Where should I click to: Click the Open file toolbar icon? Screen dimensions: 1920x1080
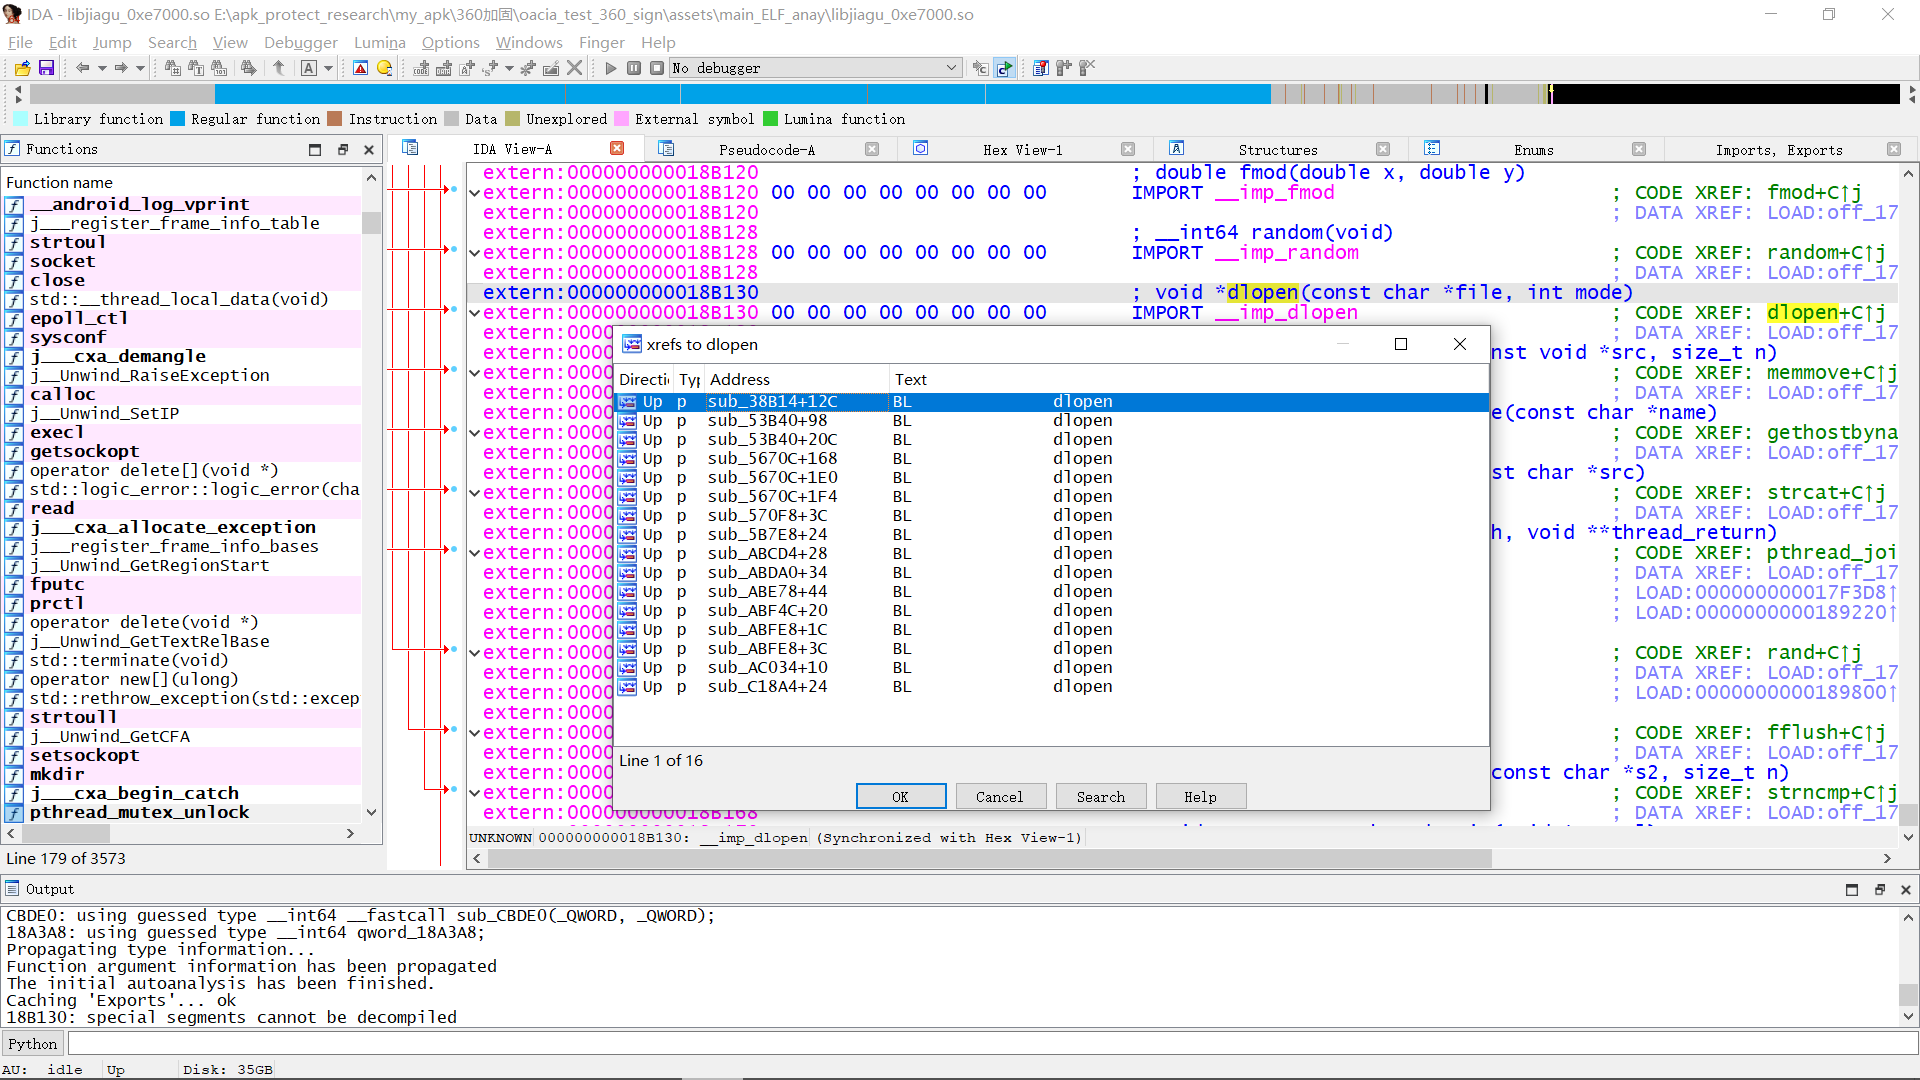coord(22,68)
